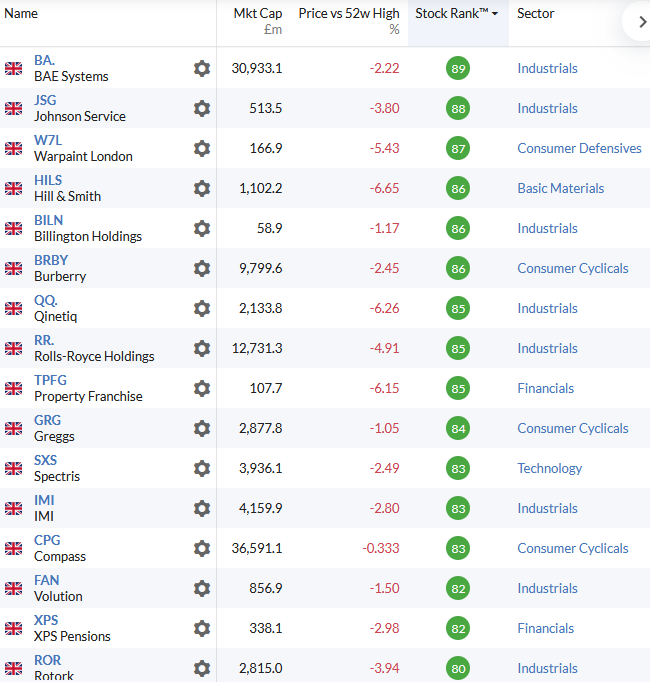Screen dimensions: 650x682
Task: Open Industrials sector link for Qinetiq
Action: (547, 308)
